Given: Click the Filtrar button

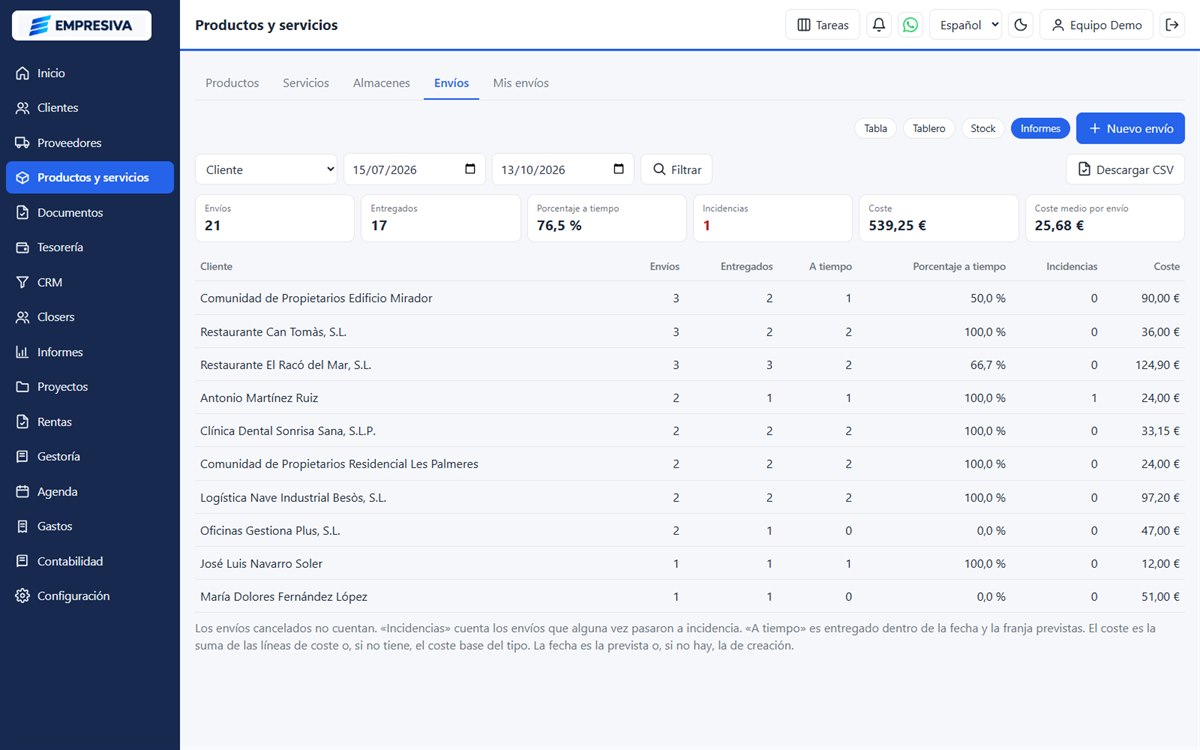Looking at the screenshot, I should (x=677, y=170).
